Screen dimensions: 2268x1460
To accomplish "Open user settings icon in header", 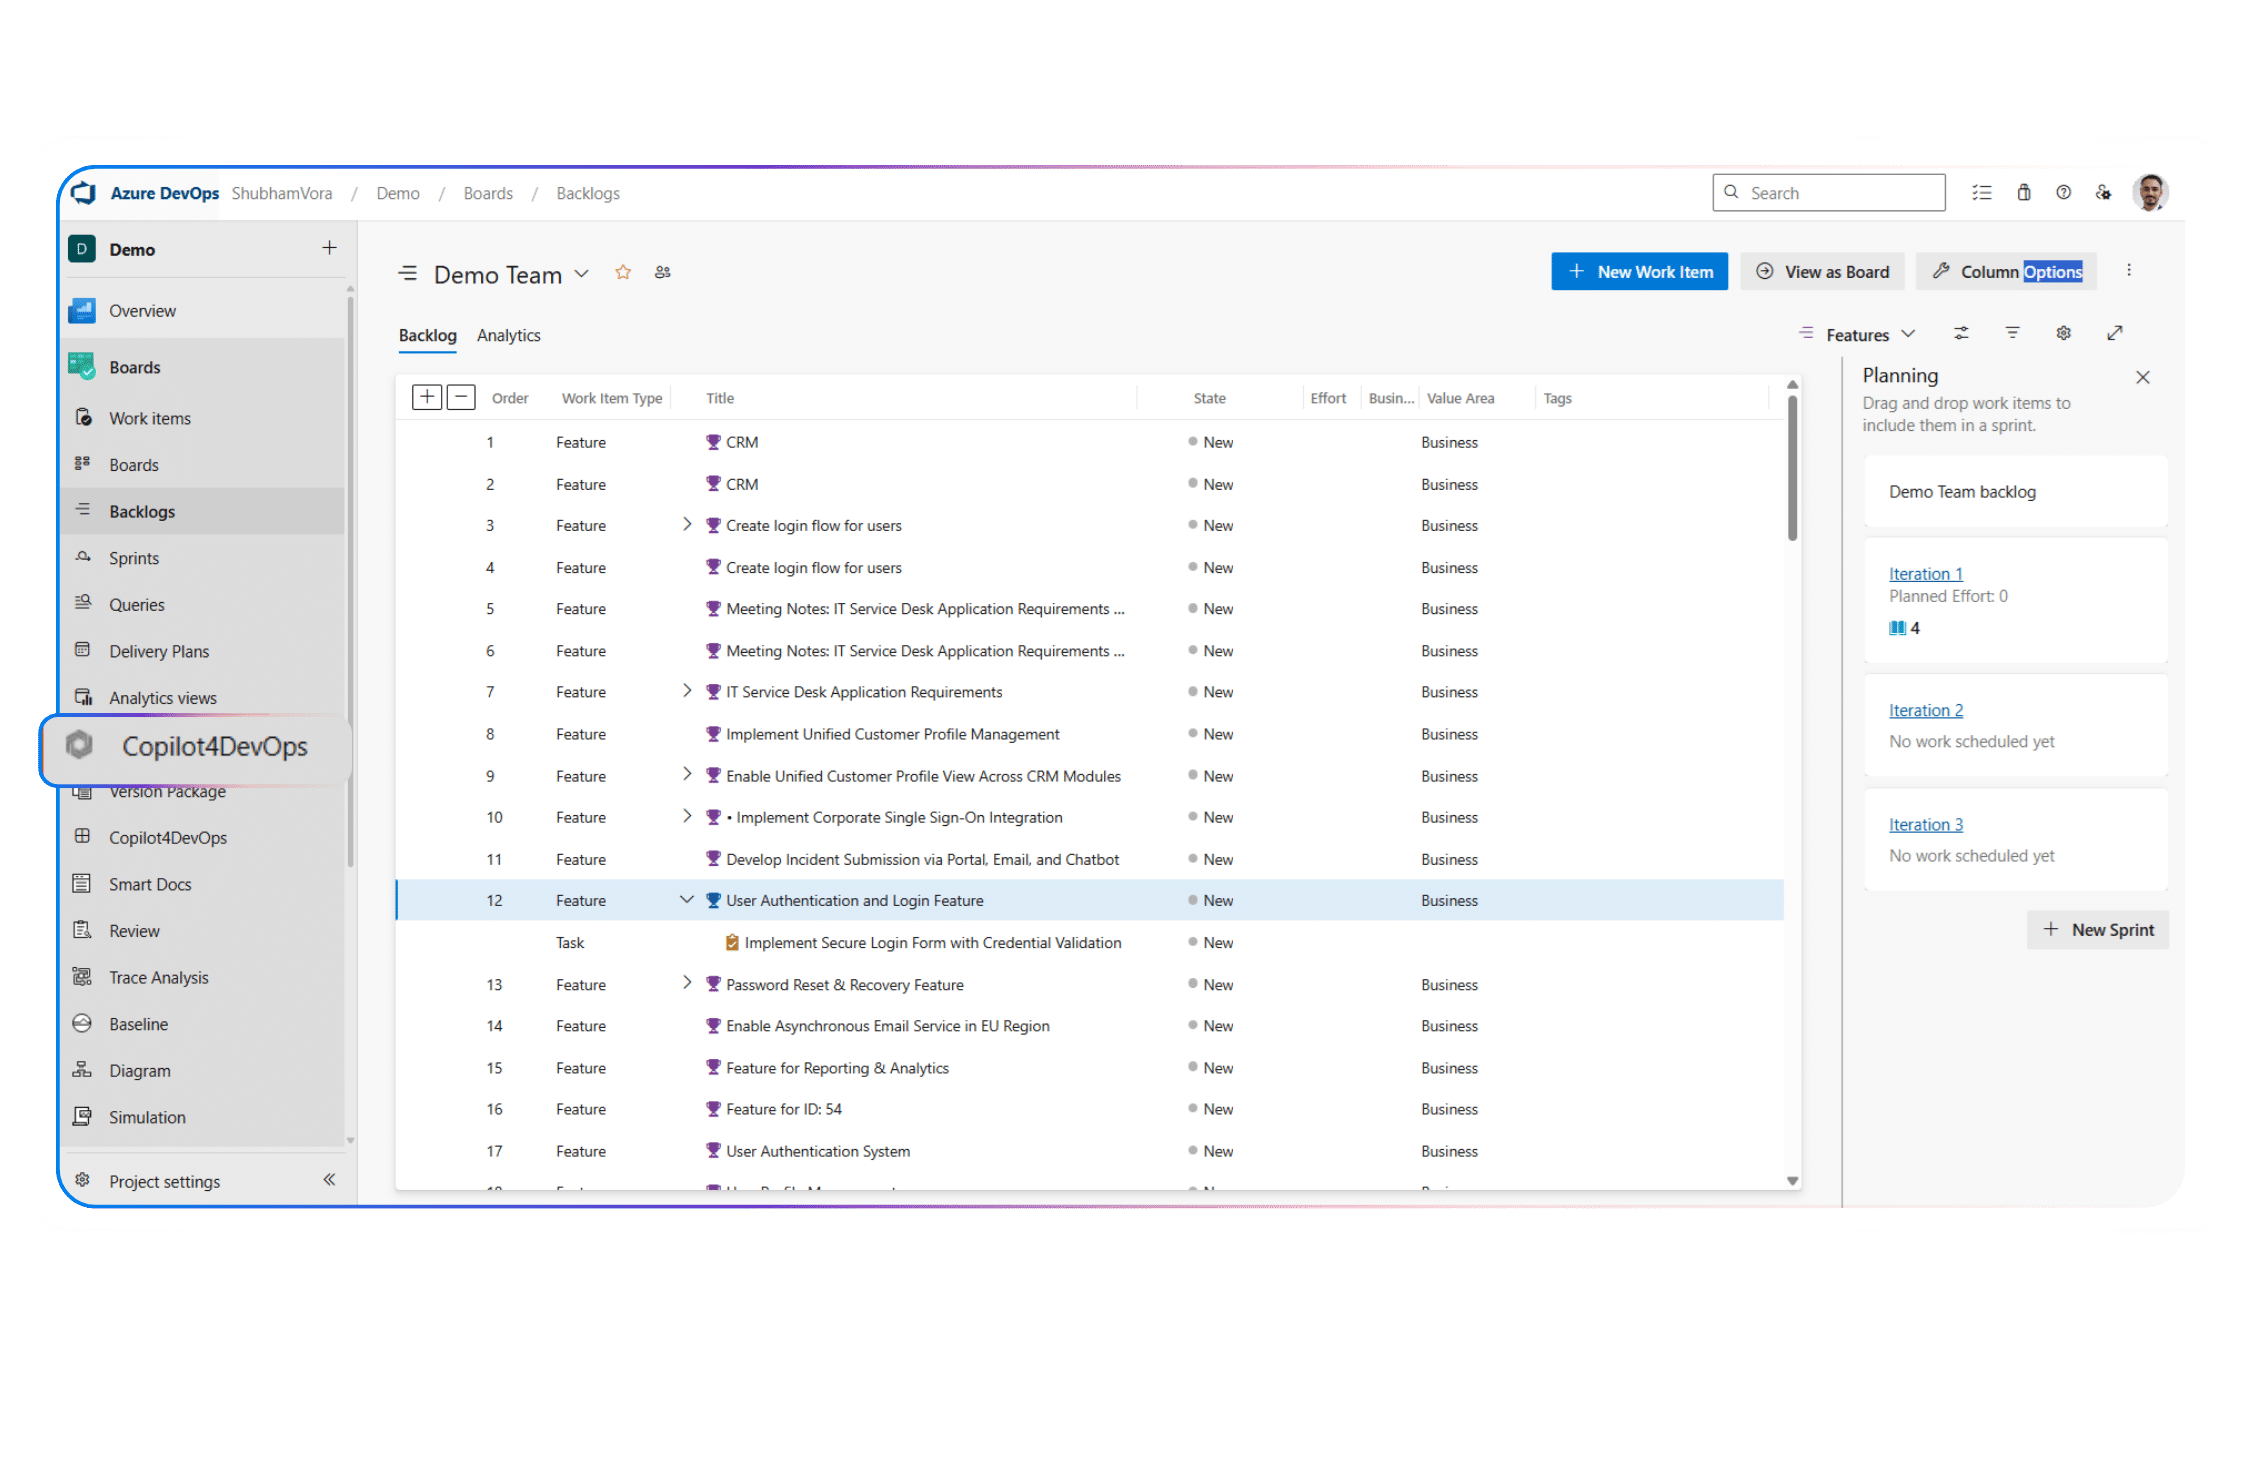I will pyautogui.click(x=2103, y=193).
